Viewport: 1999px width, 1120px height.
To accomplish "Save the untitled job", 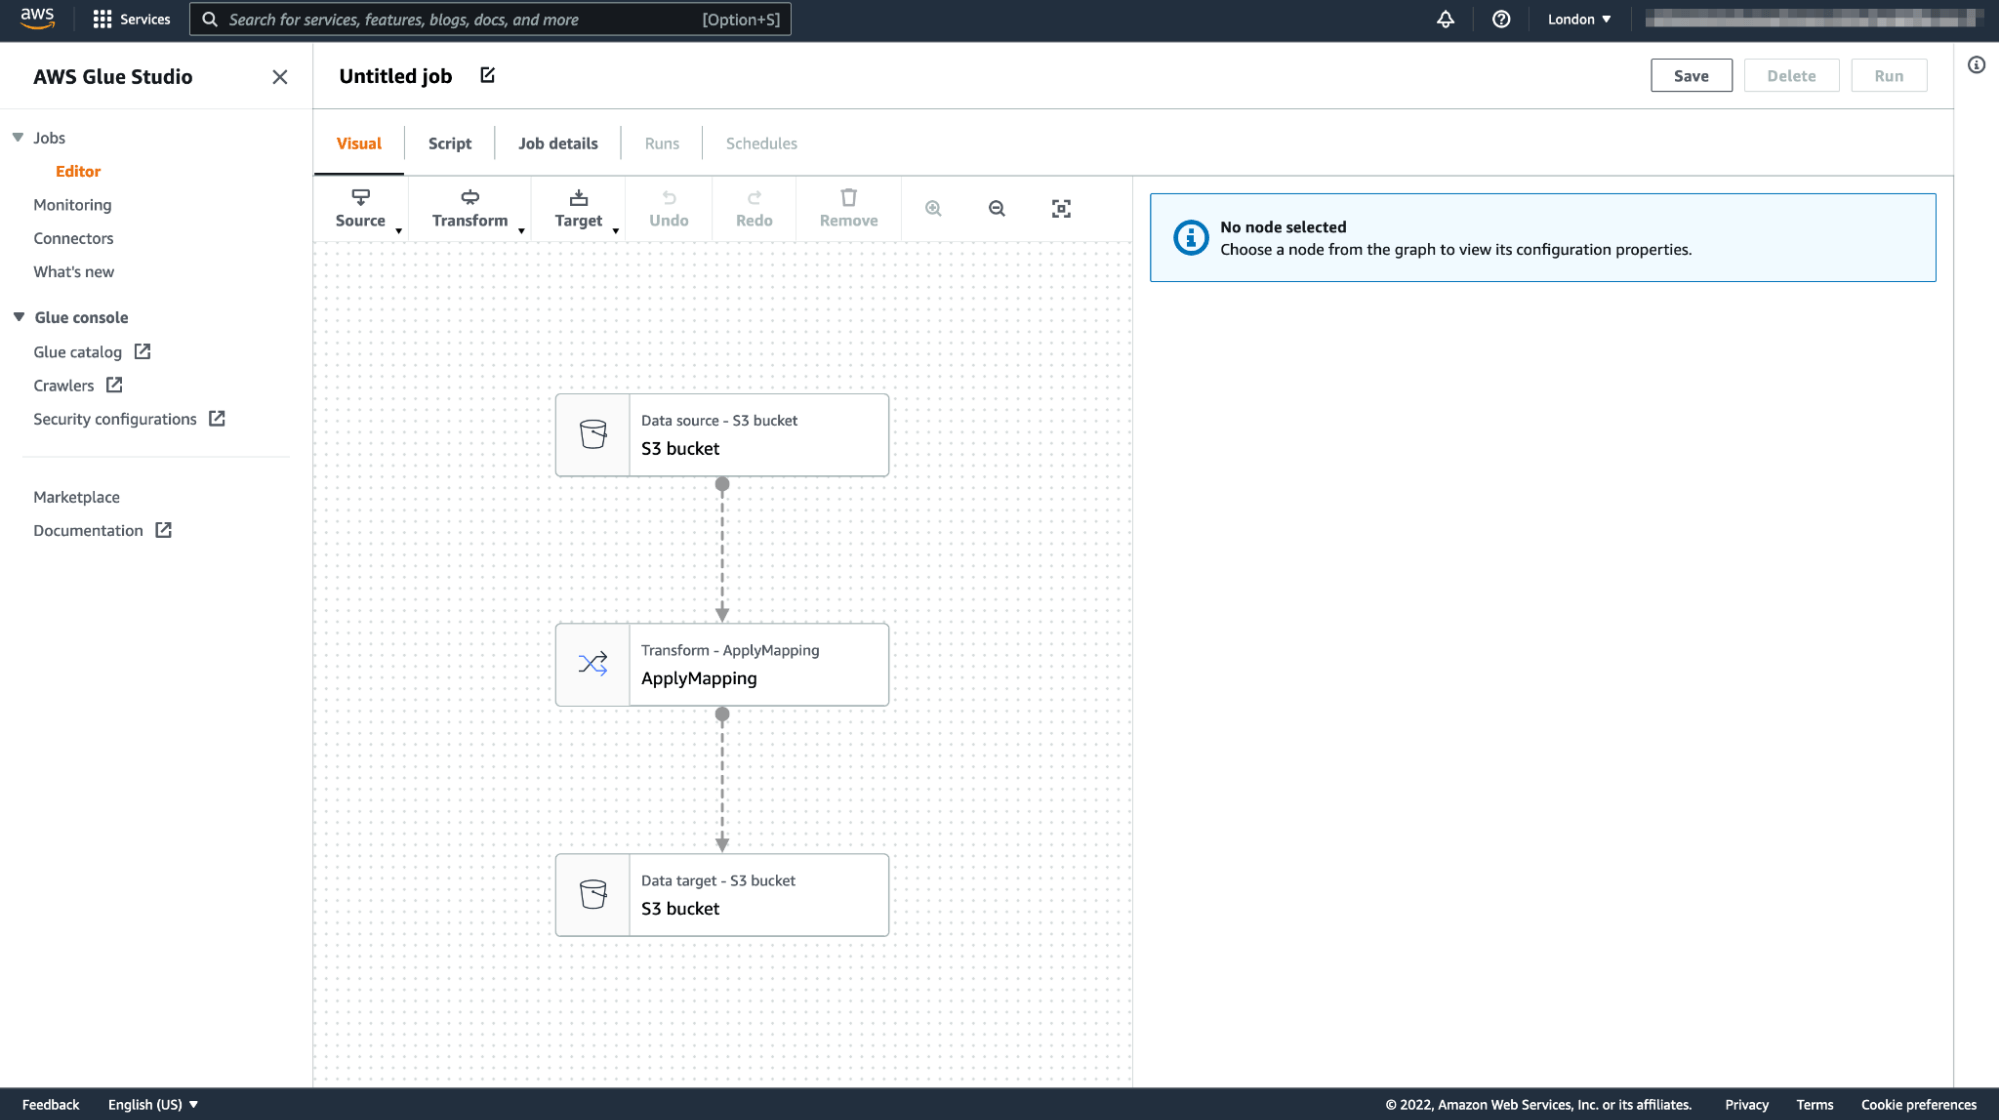I will click(x=1691, y=75).
